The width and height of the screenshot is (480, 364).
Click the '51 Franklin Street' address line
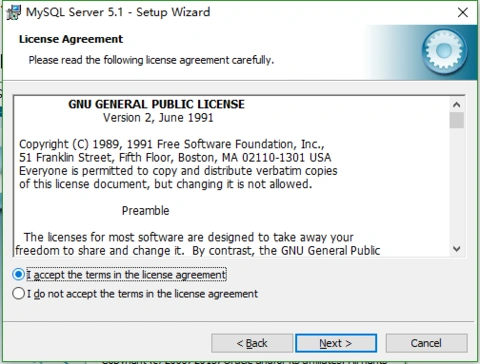[175, 157]
